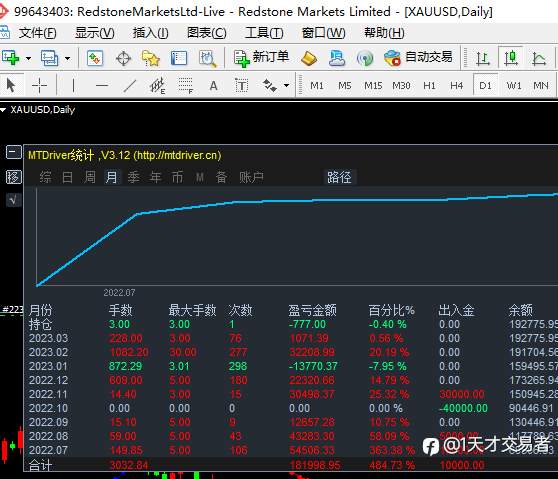Open the 文件(F) menu

(x=37, y=33)
